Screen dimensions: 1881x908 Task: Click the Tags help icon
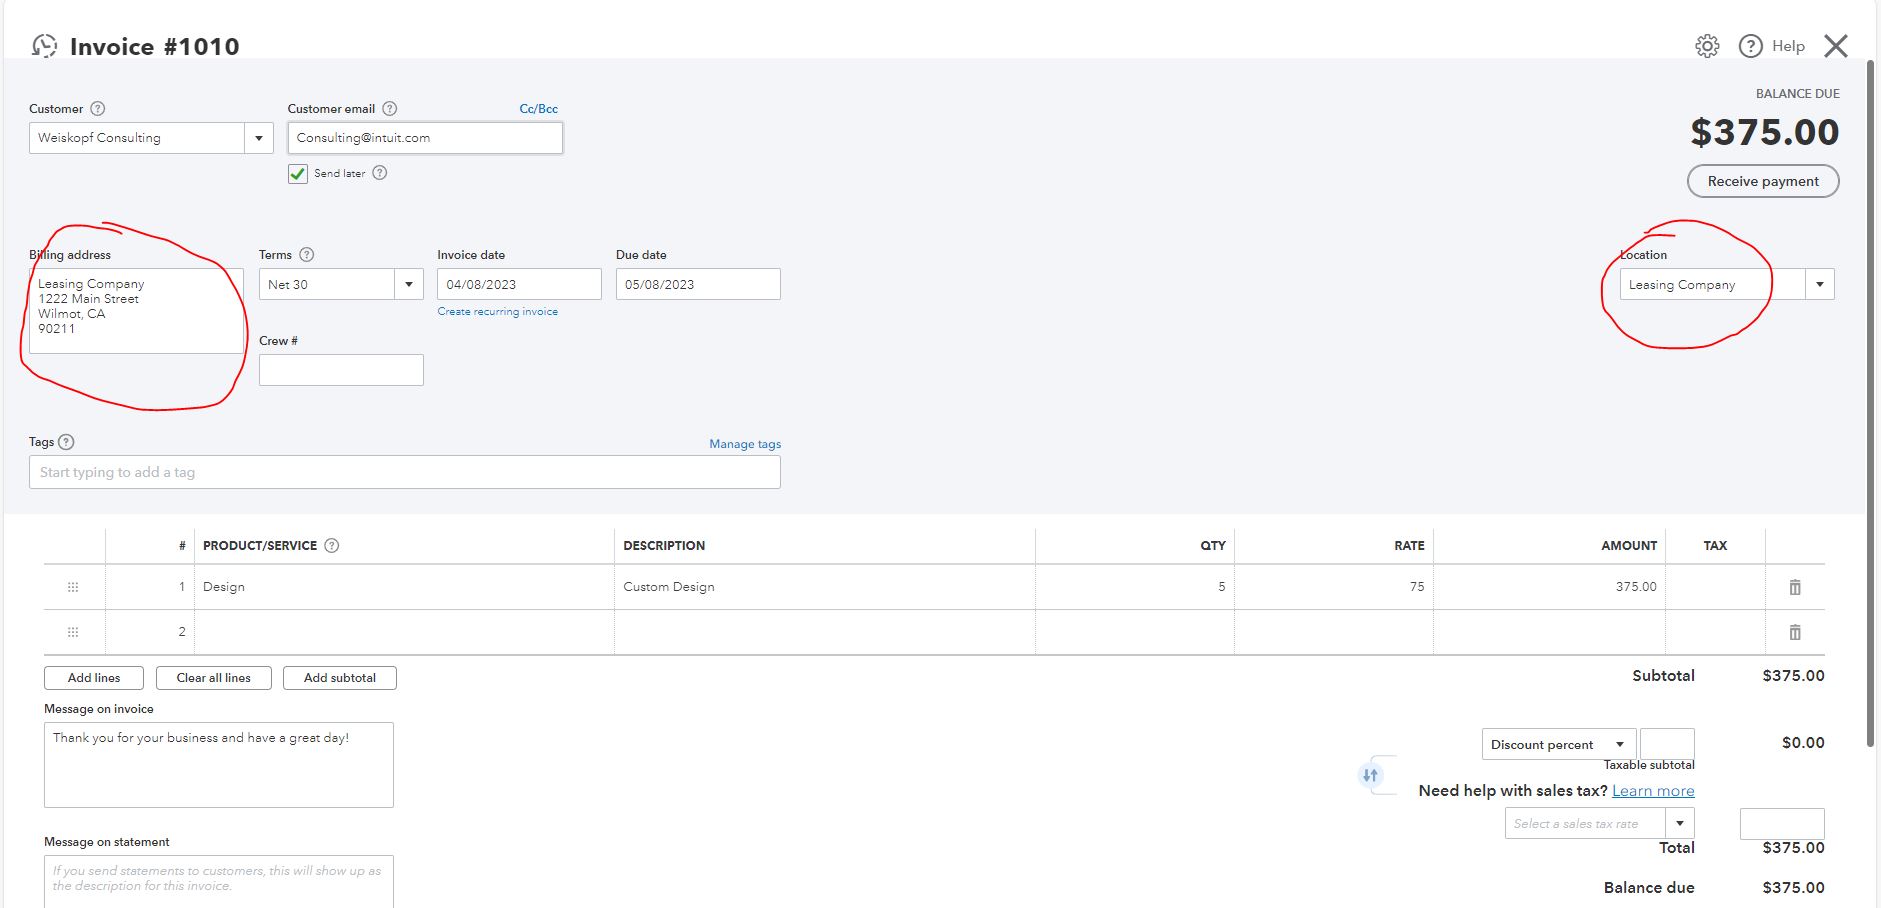tap(66, 441)
